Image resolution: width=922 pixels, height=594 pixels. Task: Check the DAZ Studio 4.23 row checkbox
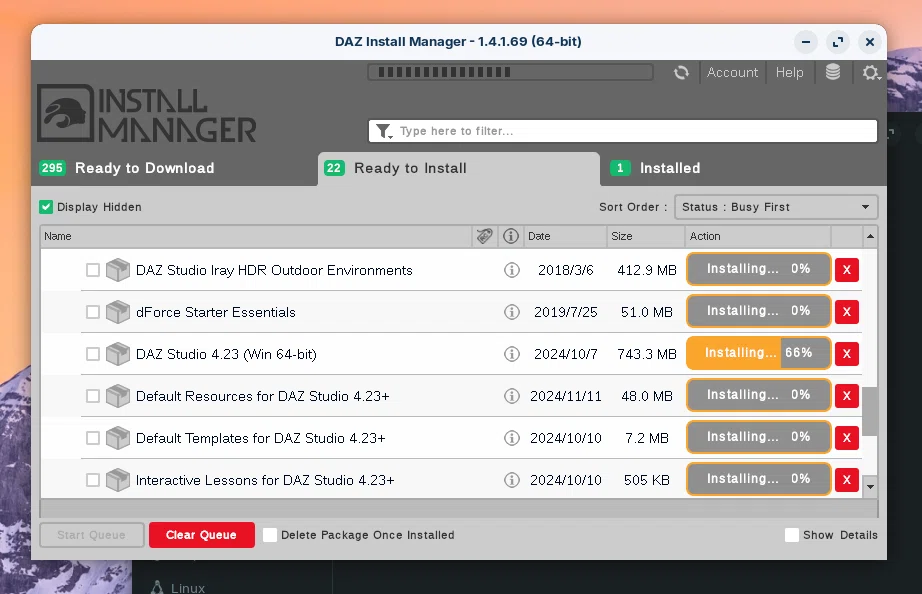[92, 354]
